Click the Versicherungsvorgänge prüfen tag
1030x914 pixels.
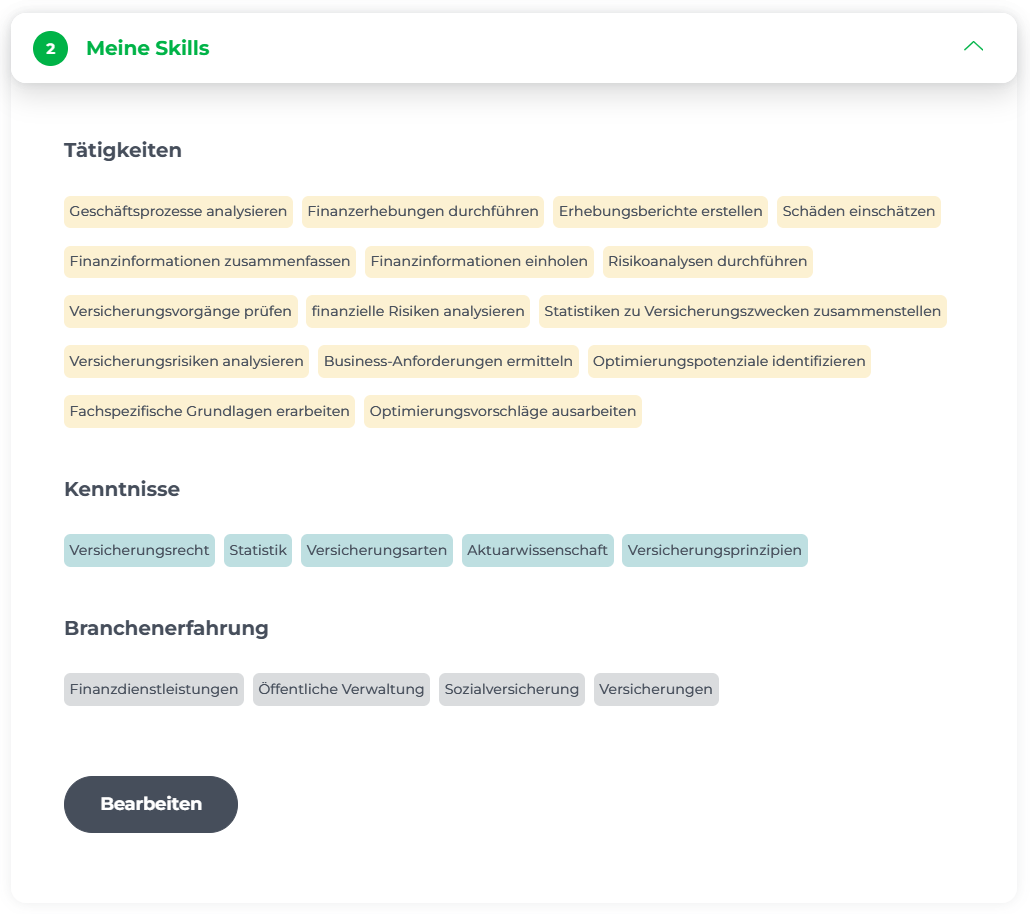tap(180, 312)
